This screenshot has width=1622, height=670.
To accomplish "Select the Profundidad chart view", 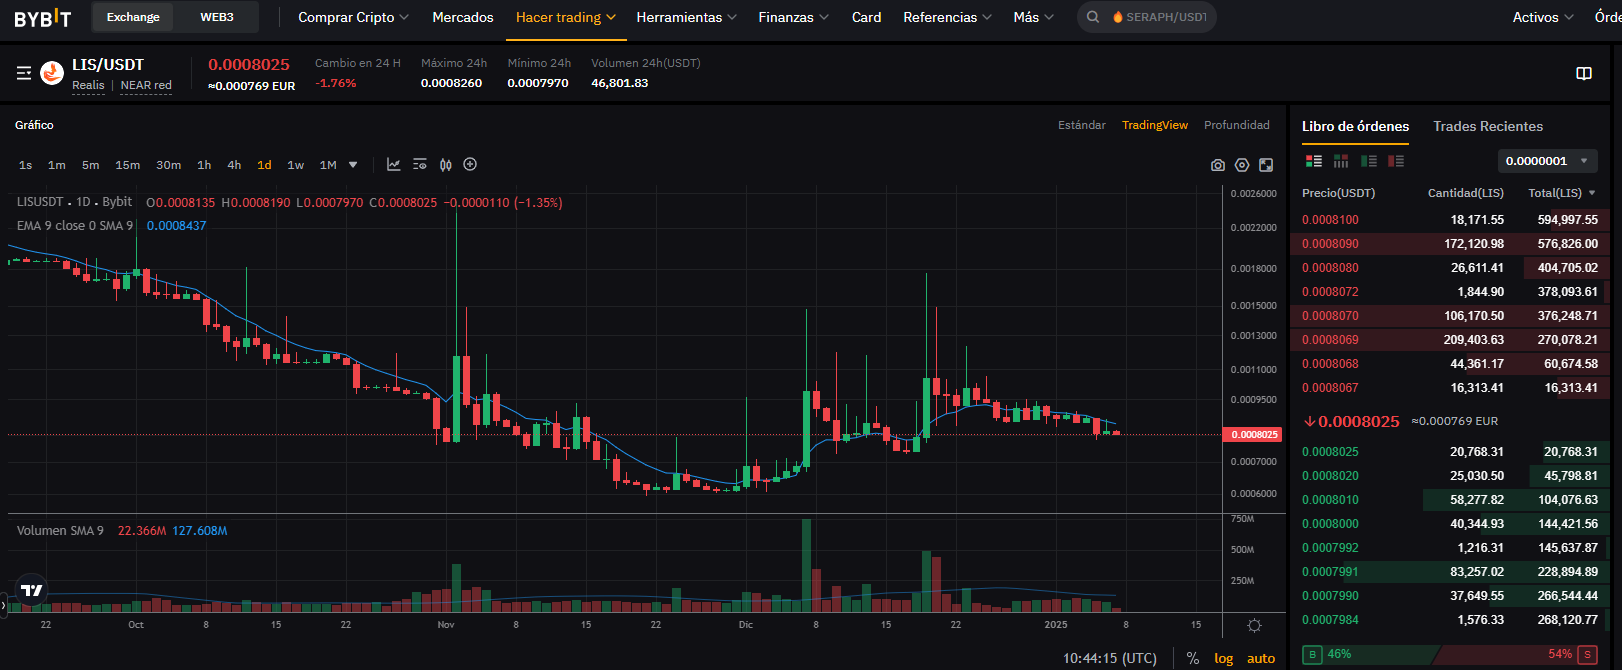I will (1237, 125).
